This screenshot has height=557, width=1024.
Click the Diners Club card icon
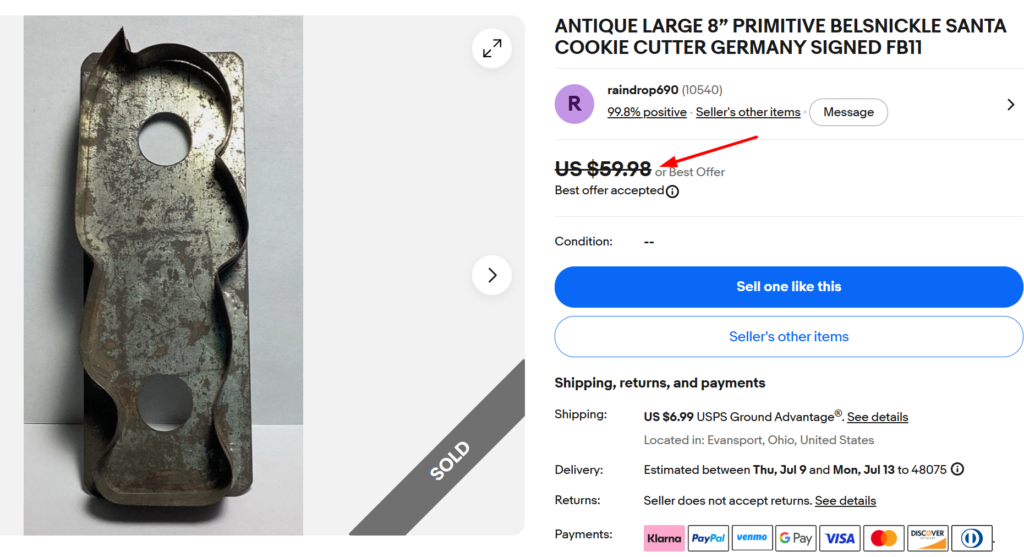click(972, 538)
